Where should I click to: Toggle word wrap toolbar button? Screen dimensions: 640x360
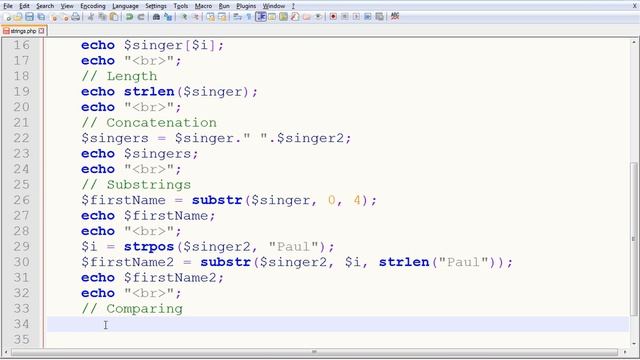(237, 17)
